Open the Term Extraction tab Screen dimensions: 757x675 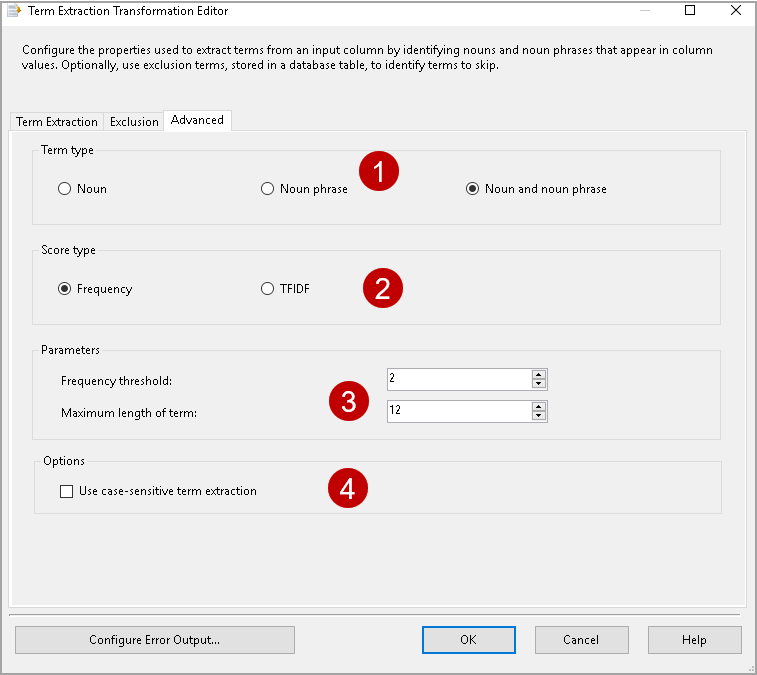coord(57,122)
